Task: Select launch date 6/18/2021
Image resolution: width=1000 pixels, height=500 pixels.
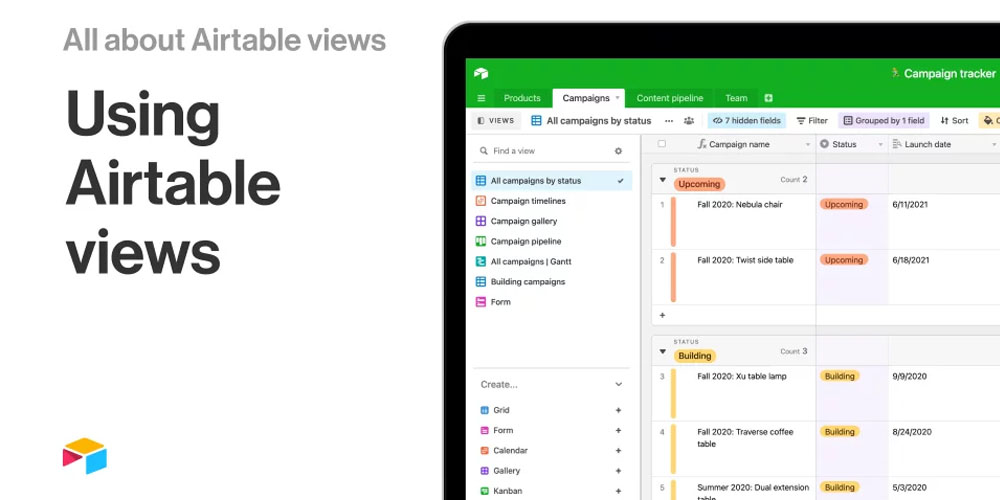Action: tap(911, 260)
